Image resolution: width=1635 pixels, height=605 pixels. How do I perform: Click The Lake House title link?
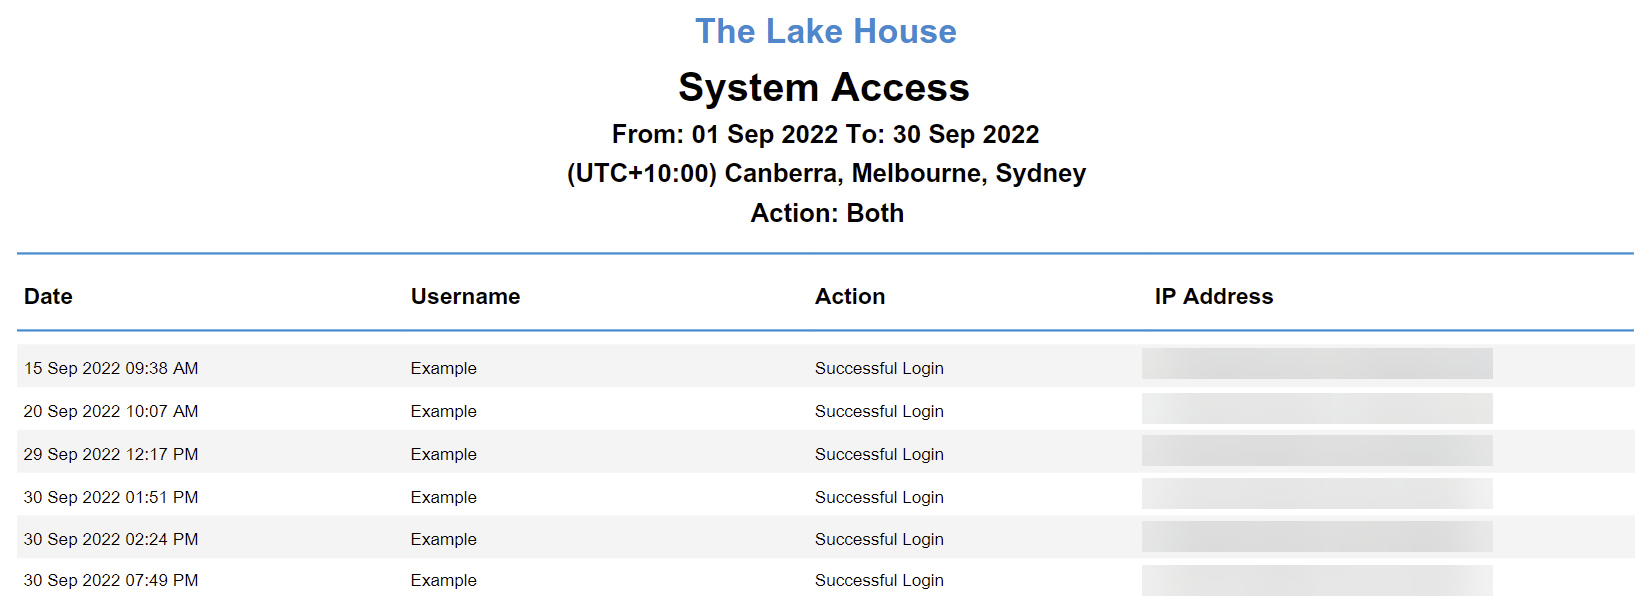coord(825,31)
